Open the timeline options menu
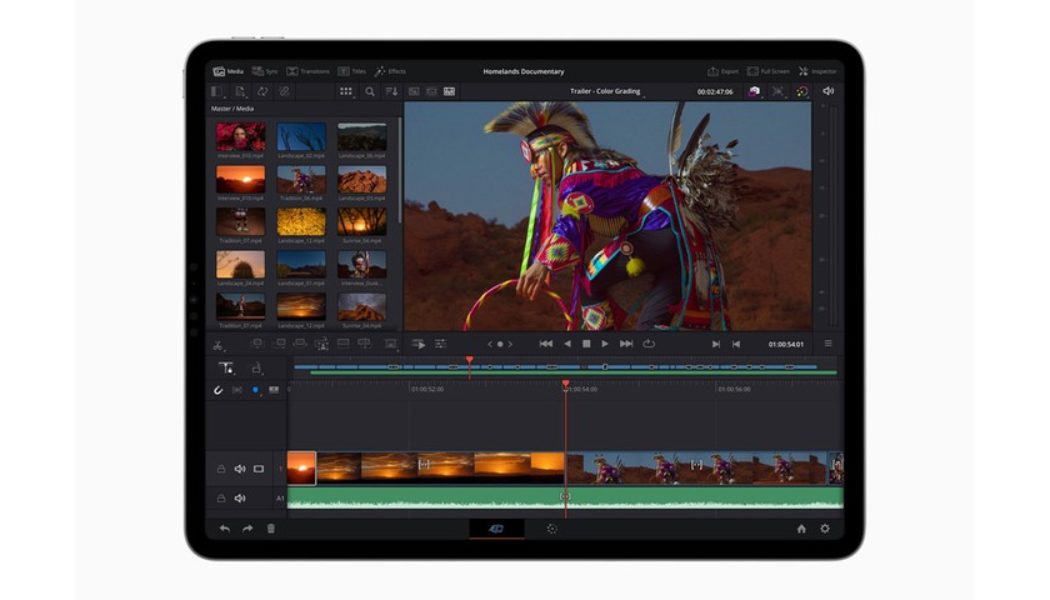The height and width of the screenshot is (600, 1050). tap(828, 343)
